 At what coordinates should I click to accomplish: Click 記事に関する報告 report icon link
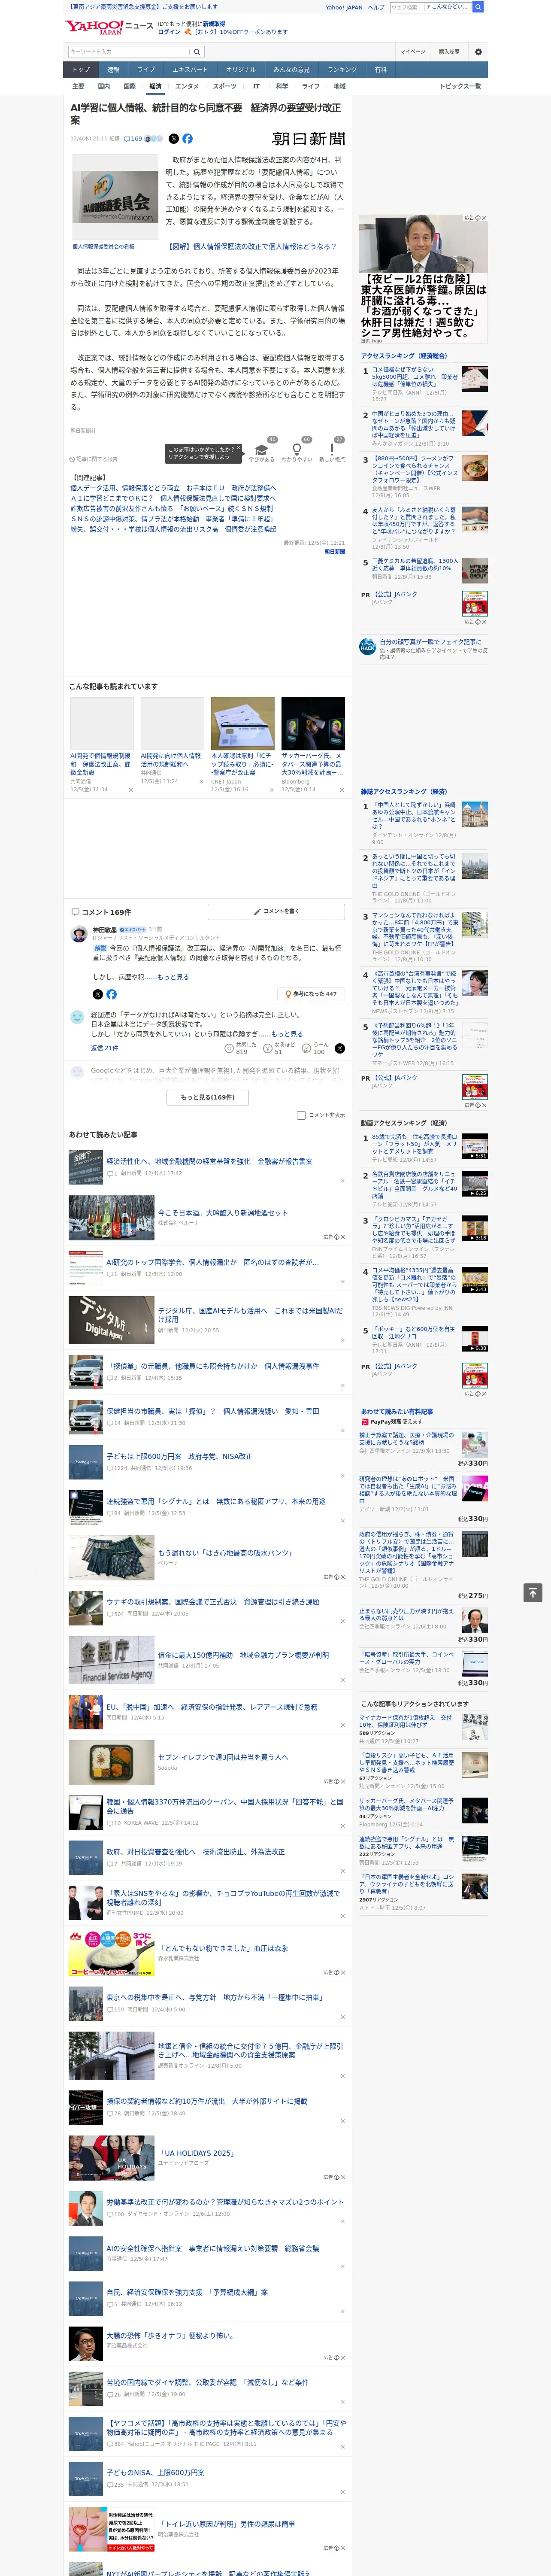click(x=94, y=459)
